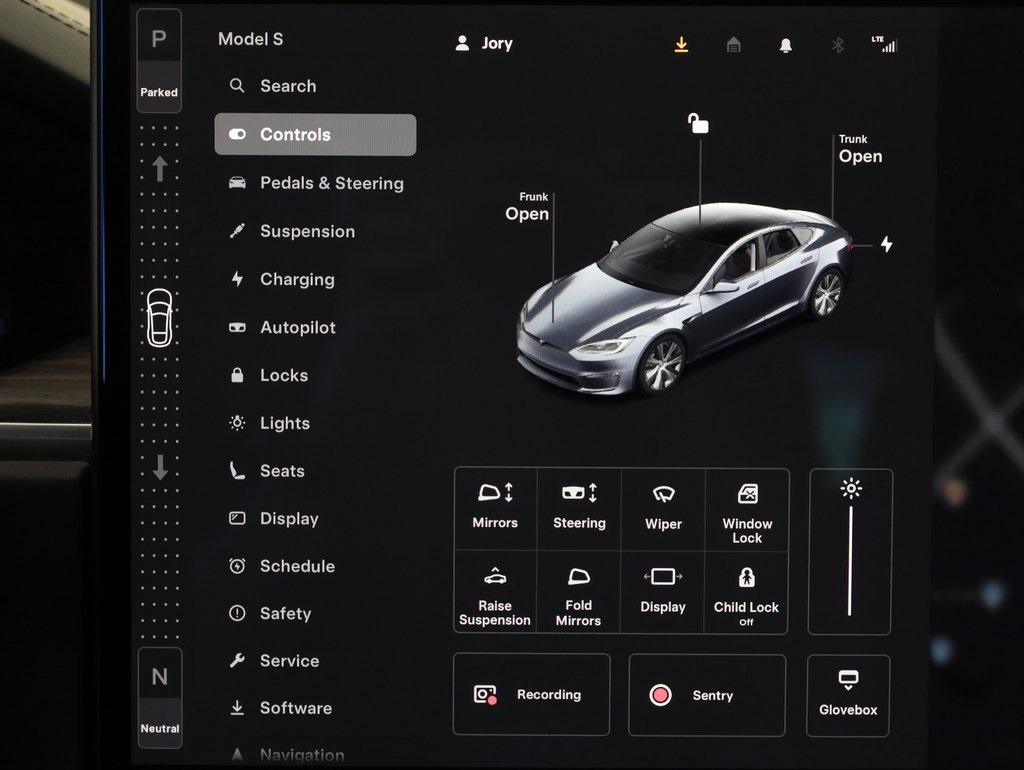Open Safety settings

tap(270, 613)
